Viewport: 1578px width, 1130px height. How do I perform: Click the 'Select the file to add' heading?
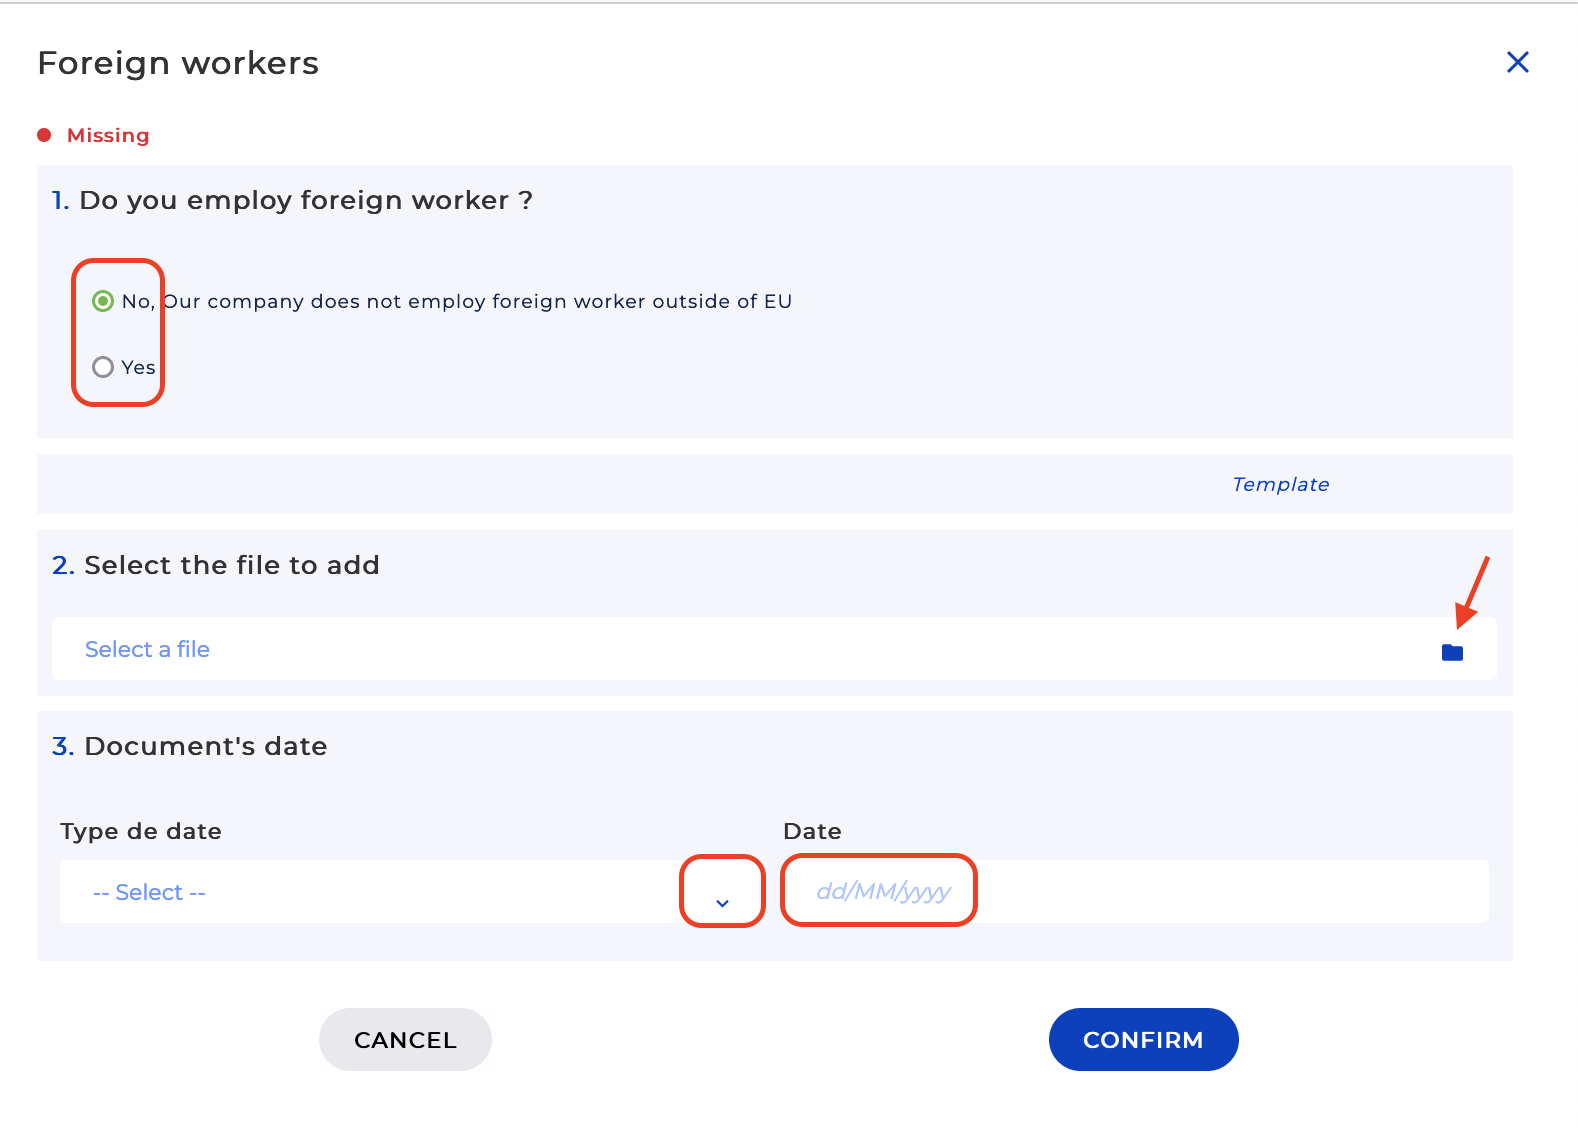231,565
